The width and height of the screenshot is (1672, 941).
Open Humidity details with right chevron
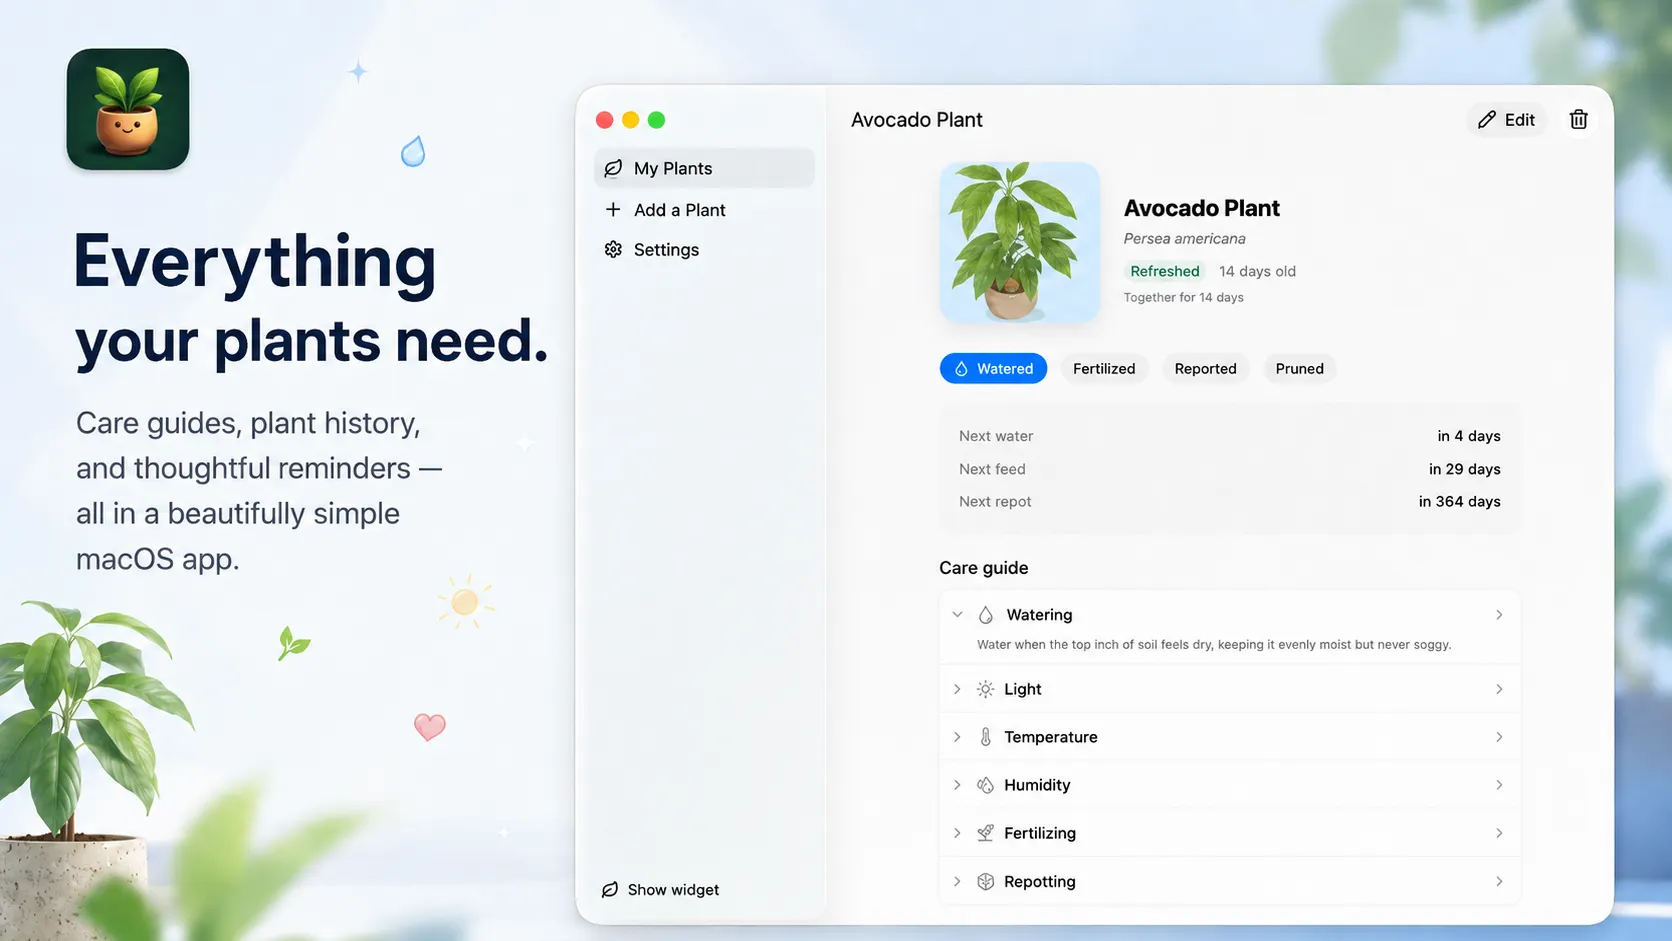(x=1499, y=785)
